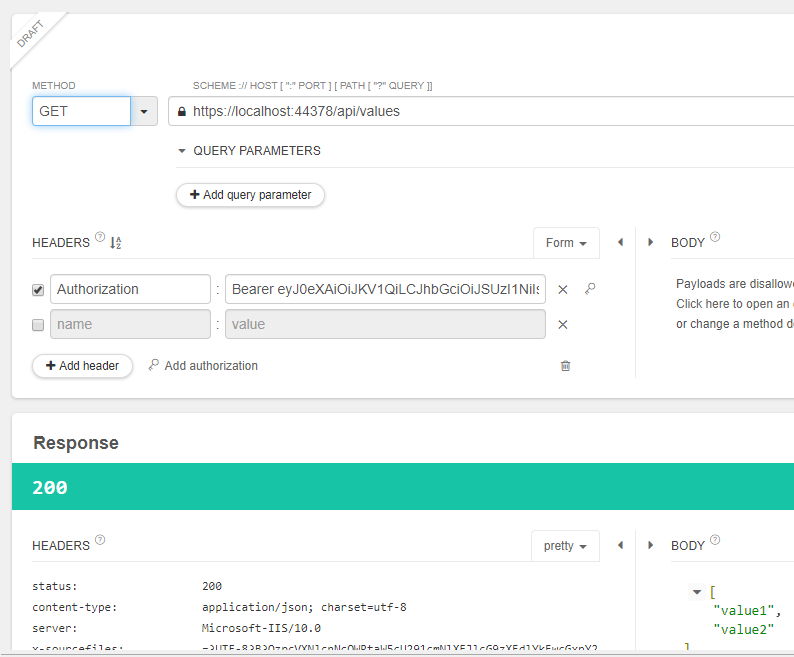This screenshot has height=657, width=794.
Task: Click the Bearer token value field
Action: pos(385,289)
